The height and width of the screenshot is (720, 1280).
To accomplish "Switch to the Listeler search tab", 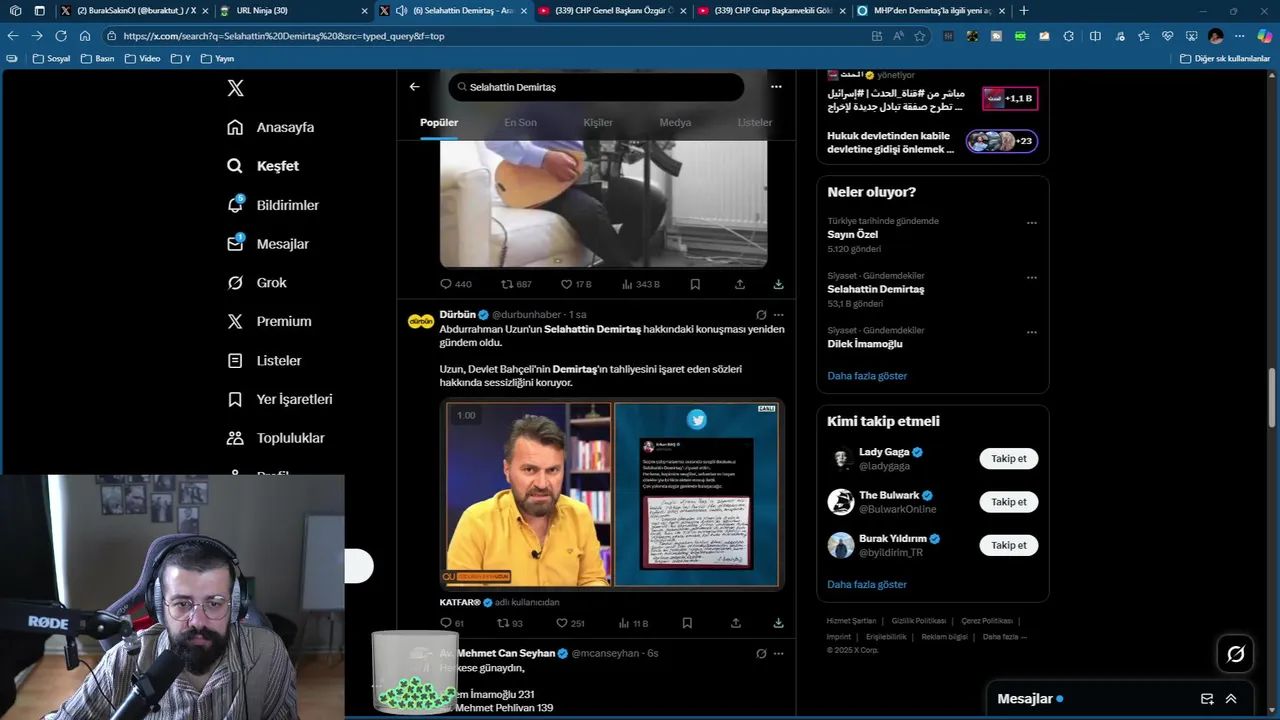I will 755,122.
